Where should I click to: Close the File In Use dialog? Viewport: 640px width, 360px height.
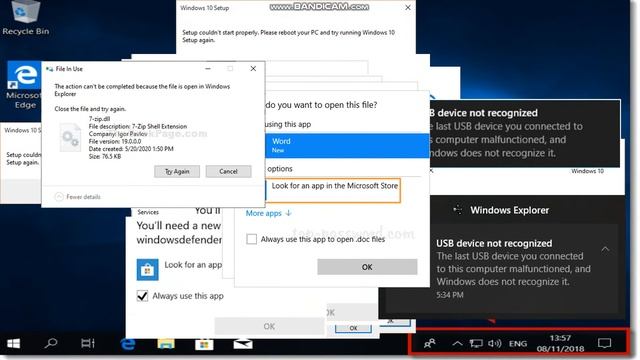pyautogui.click(x=253, y=69)
